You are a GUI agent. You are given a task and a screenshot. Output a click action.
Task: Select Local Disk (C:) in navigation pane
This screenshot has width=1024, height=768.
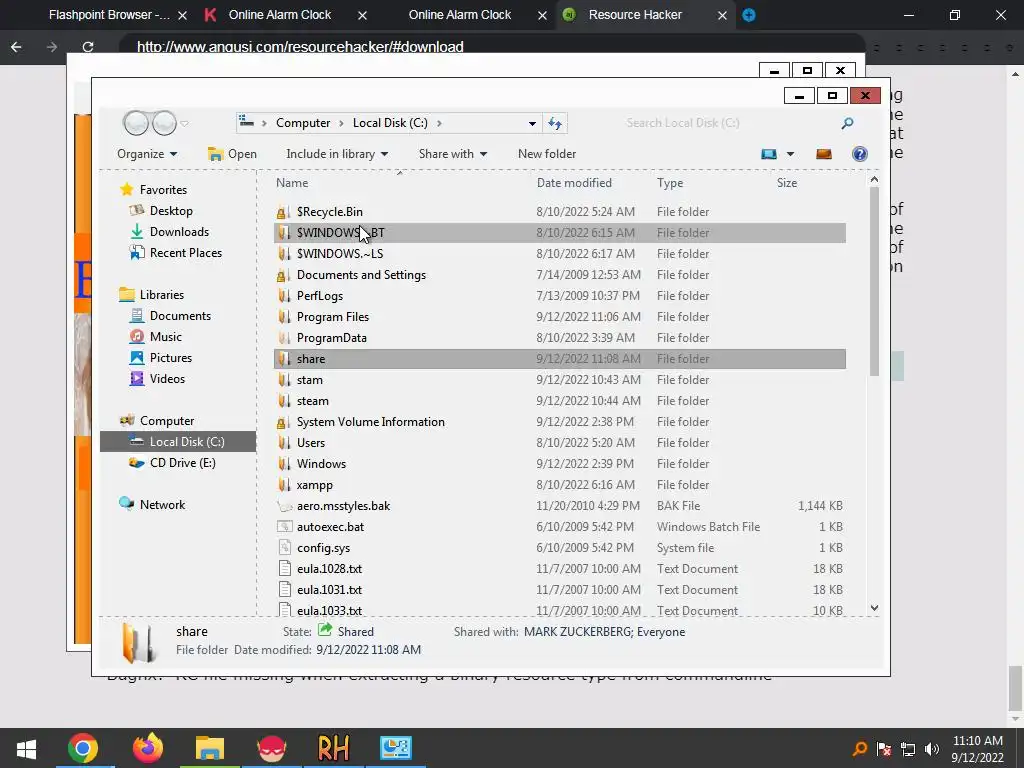tap(178, 441)
